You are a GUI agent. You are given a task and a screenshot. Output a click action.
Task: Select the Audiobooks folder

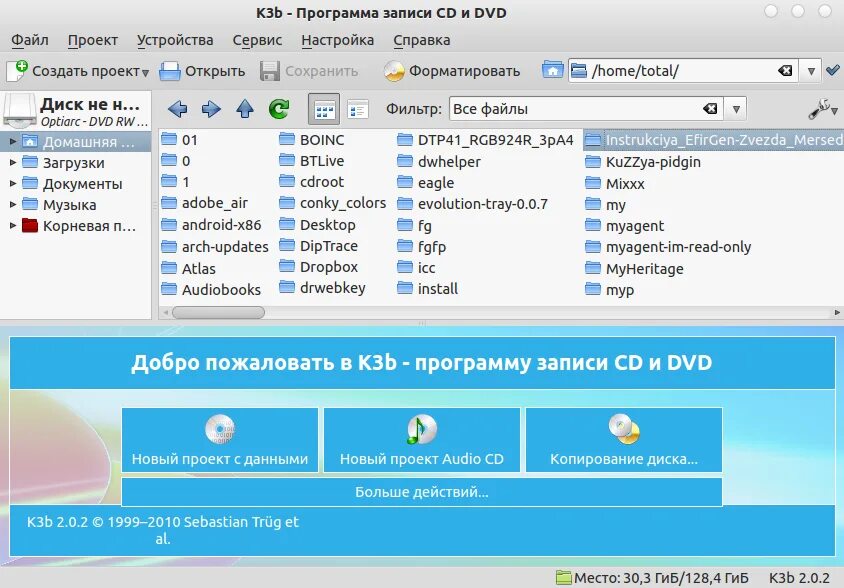pyautogui.click(x=212, y=290)
